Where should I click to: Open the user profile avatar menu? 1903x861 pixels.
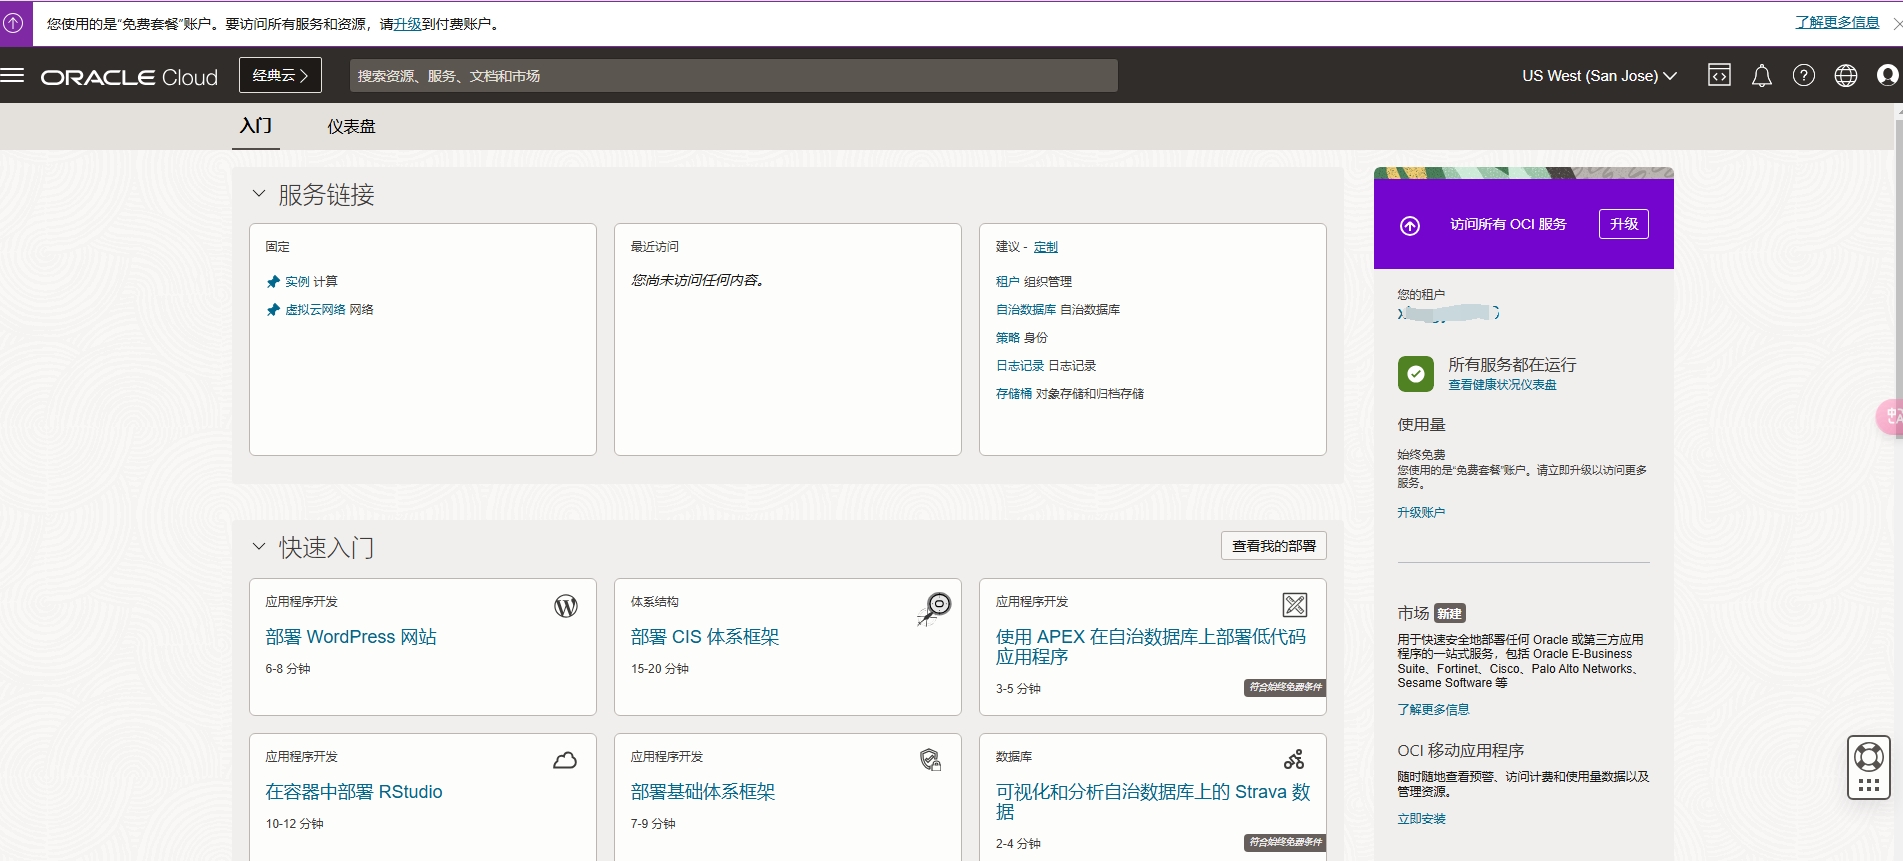click(1888, 76)
